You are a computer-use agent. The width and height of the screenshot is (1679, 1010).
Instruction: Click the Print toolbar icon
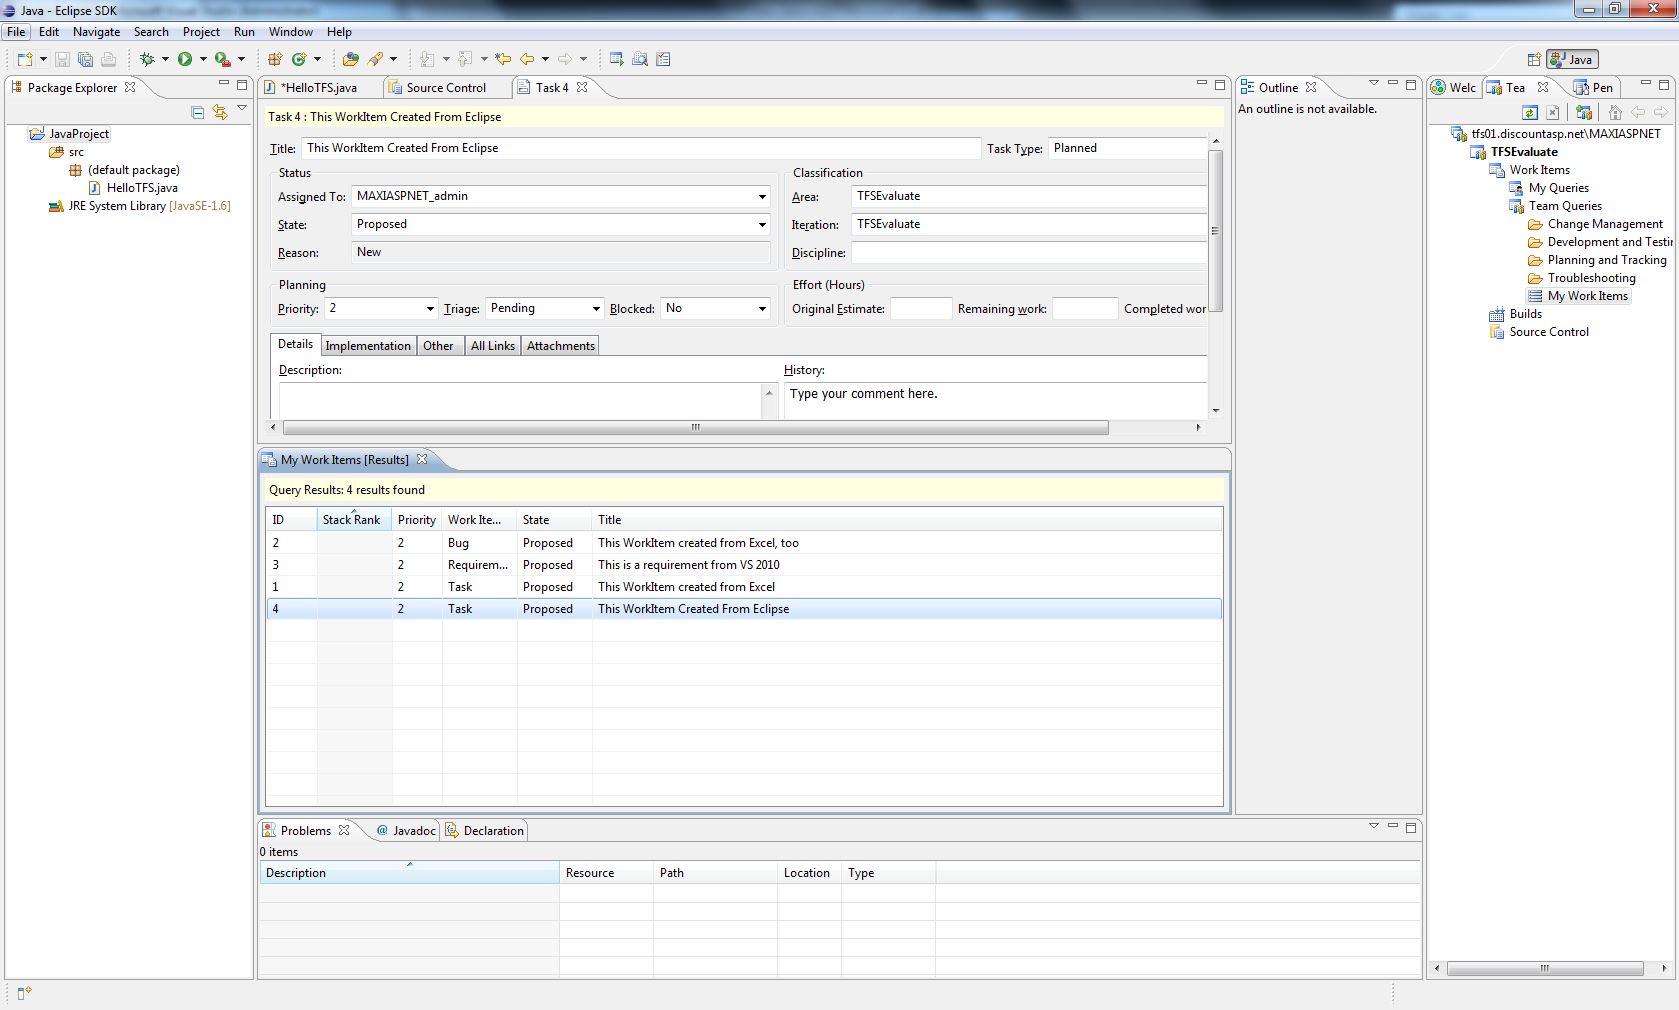pos(108,59)
